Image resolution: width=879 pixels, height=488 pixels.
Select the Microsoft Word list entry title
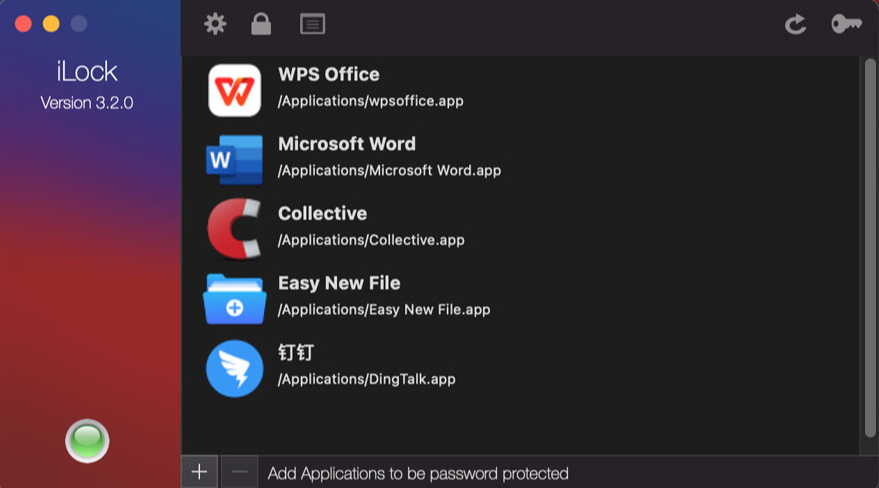pos(346,144)
